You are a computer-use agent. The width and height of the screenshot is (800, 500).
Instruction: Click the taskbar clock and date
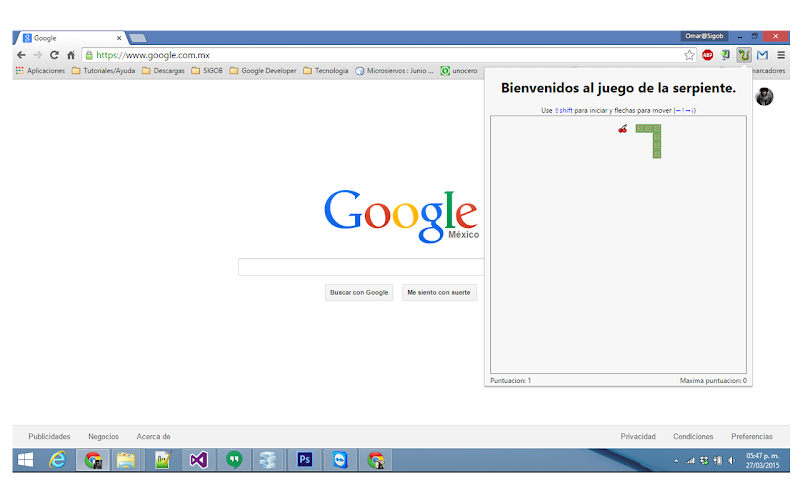click(x=762, y=461)
